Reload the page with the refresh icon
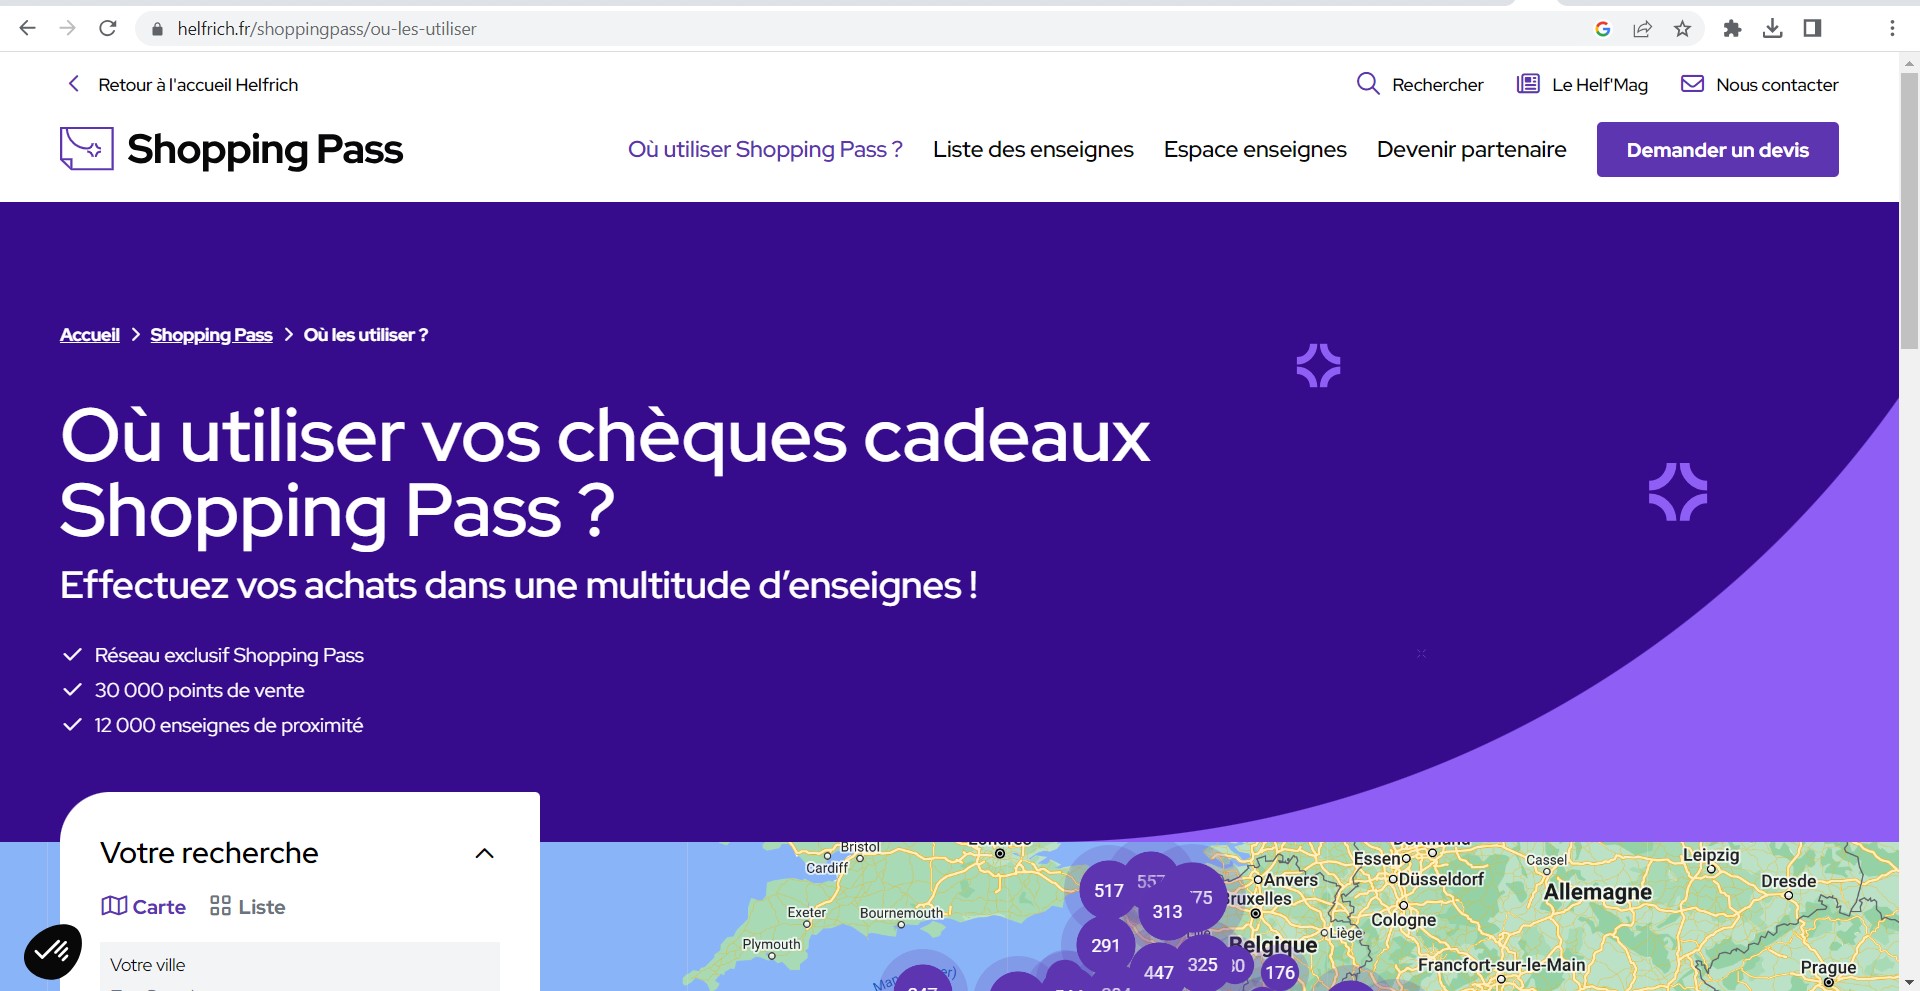Viewport: 1920px width, 991px height. 108,28
